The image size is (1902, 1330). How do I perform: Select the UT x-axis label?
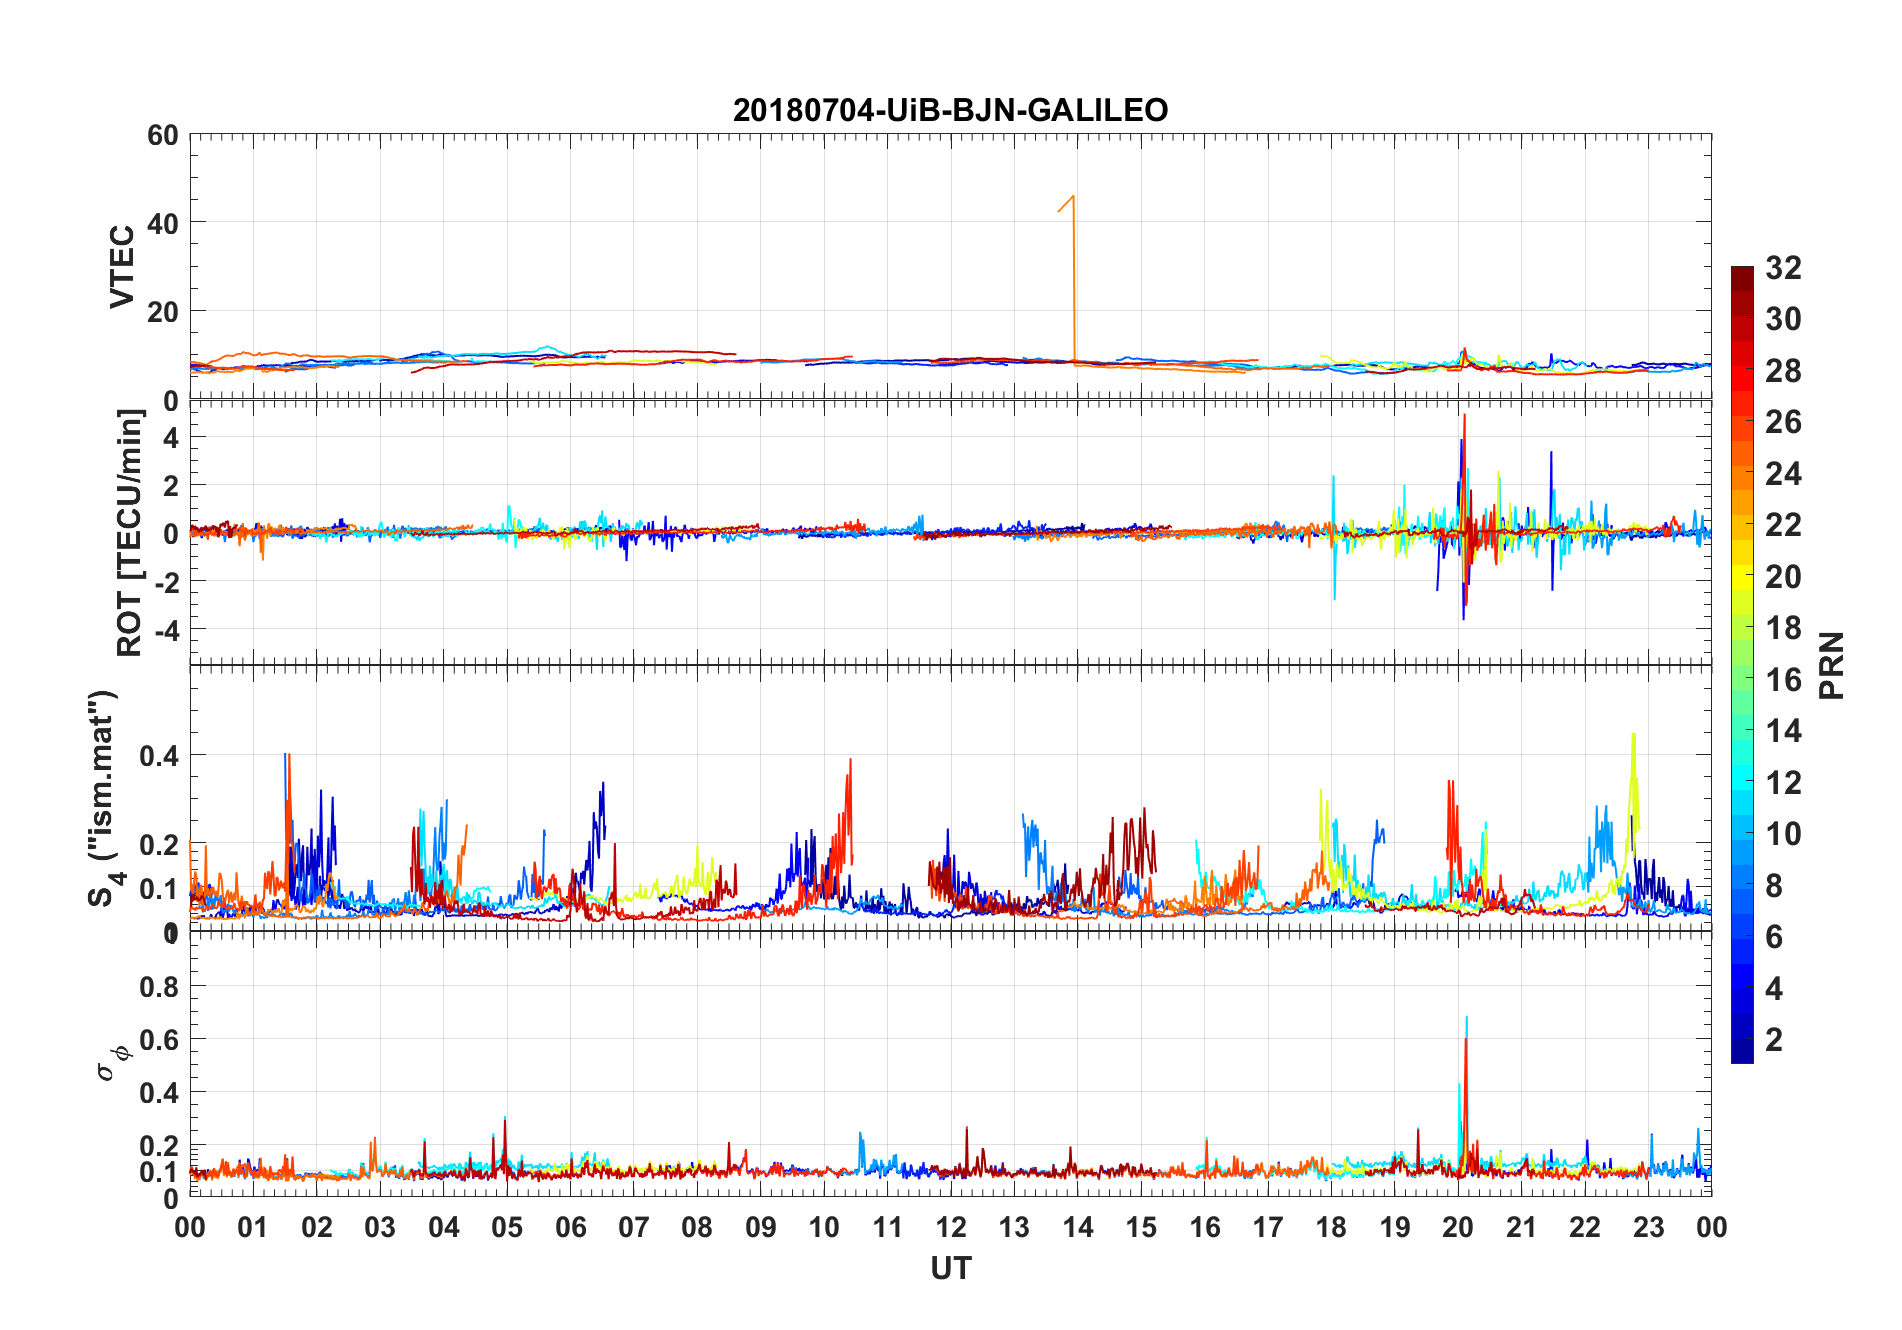pyautogui.click(x=950, y=1268)
